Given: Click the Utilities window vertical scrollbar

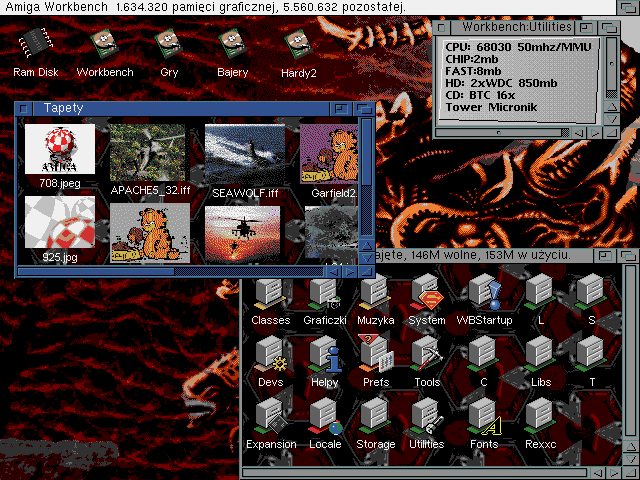Looking at the screenshot, I should [611, 68].
